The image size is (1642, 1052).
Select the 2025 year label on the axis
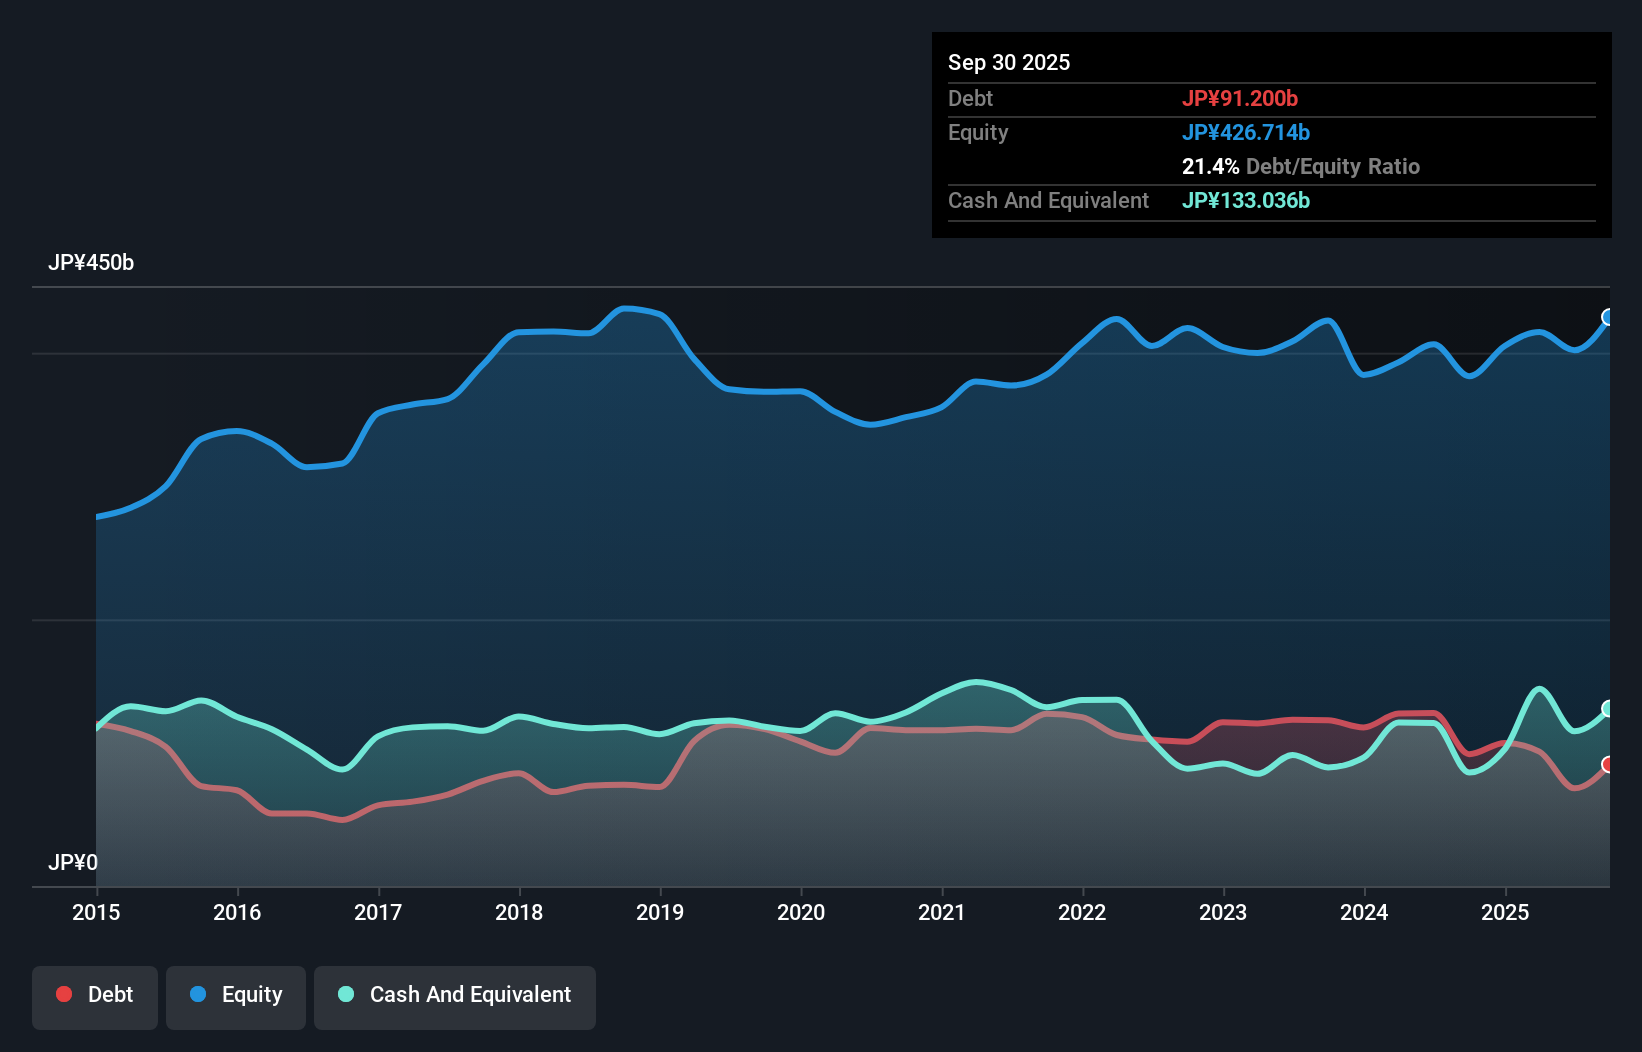(x=1507, y=913)
